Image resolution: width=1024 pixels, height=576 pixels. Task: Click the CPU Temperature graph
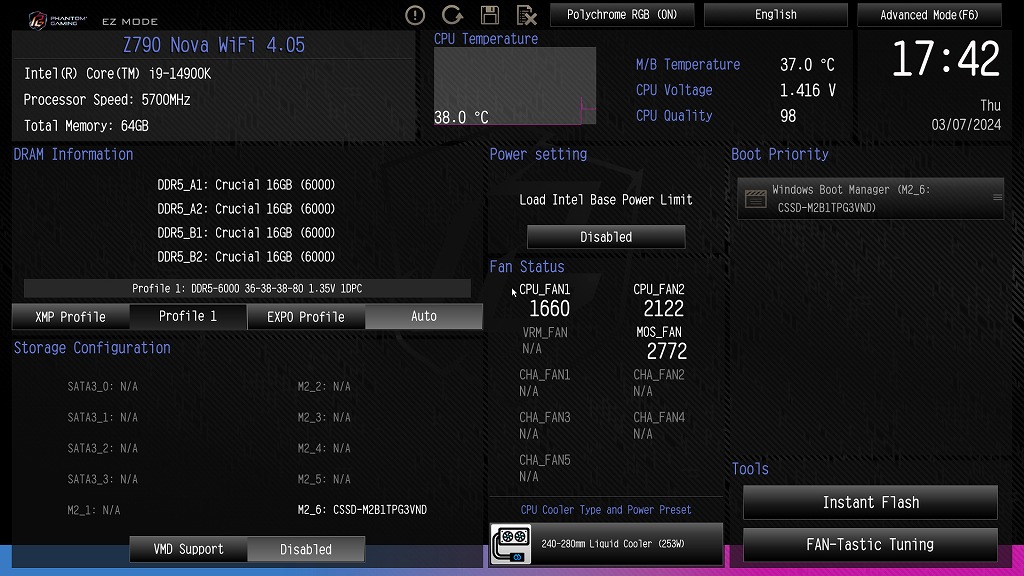pos(515,86)
